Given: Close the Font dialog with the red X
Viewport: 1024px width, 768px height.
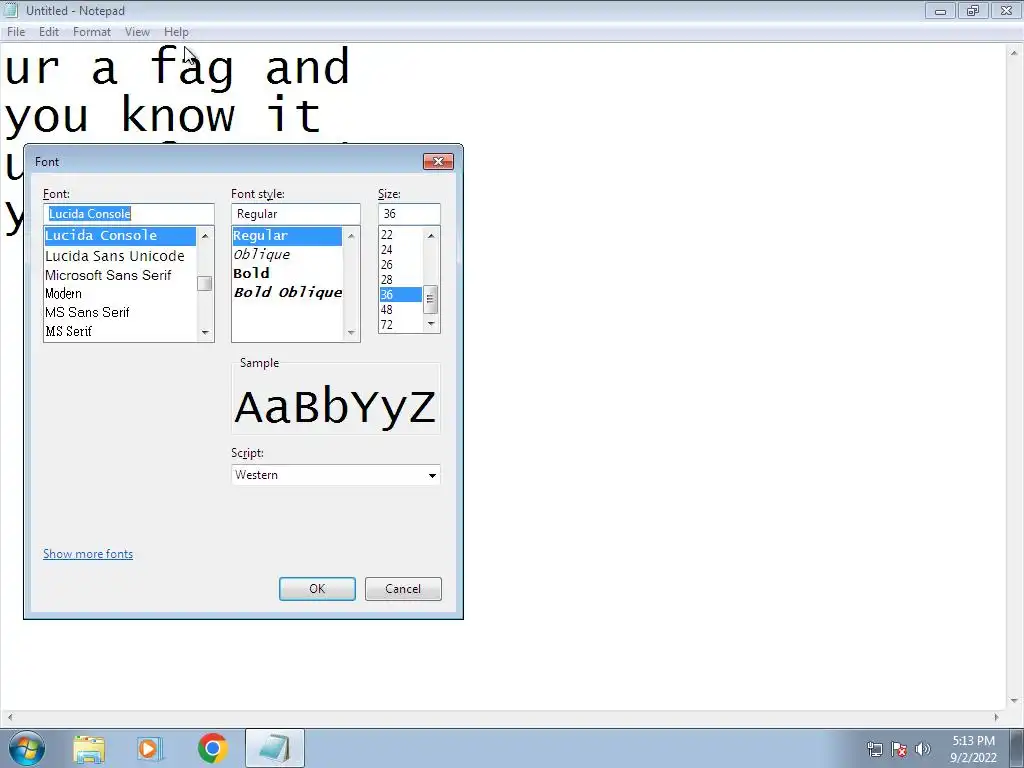Looking at the screenshot, I should (438, 161).
